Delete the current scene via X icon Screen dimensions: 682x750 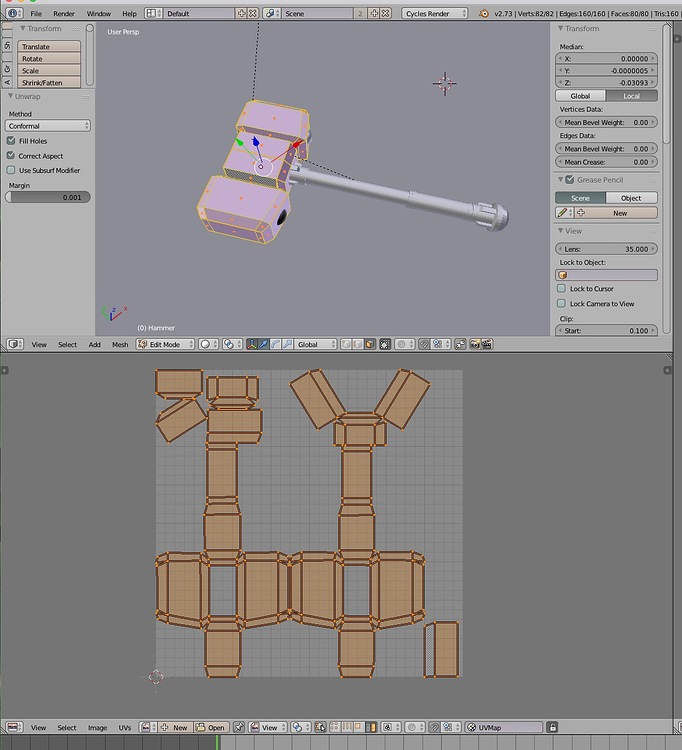click(x=385, y=13)
